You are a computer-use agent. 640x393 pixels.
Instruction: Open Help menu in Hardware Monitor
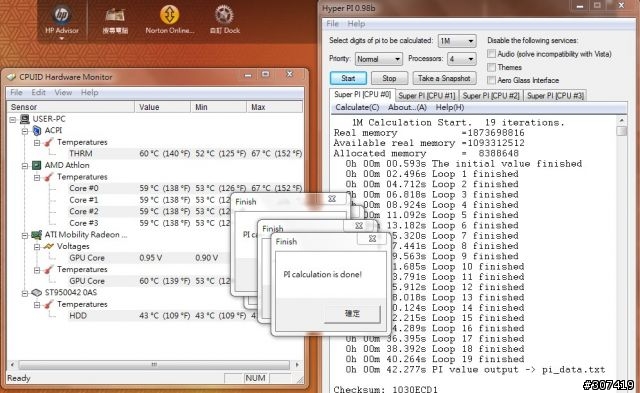pos(89,93)
